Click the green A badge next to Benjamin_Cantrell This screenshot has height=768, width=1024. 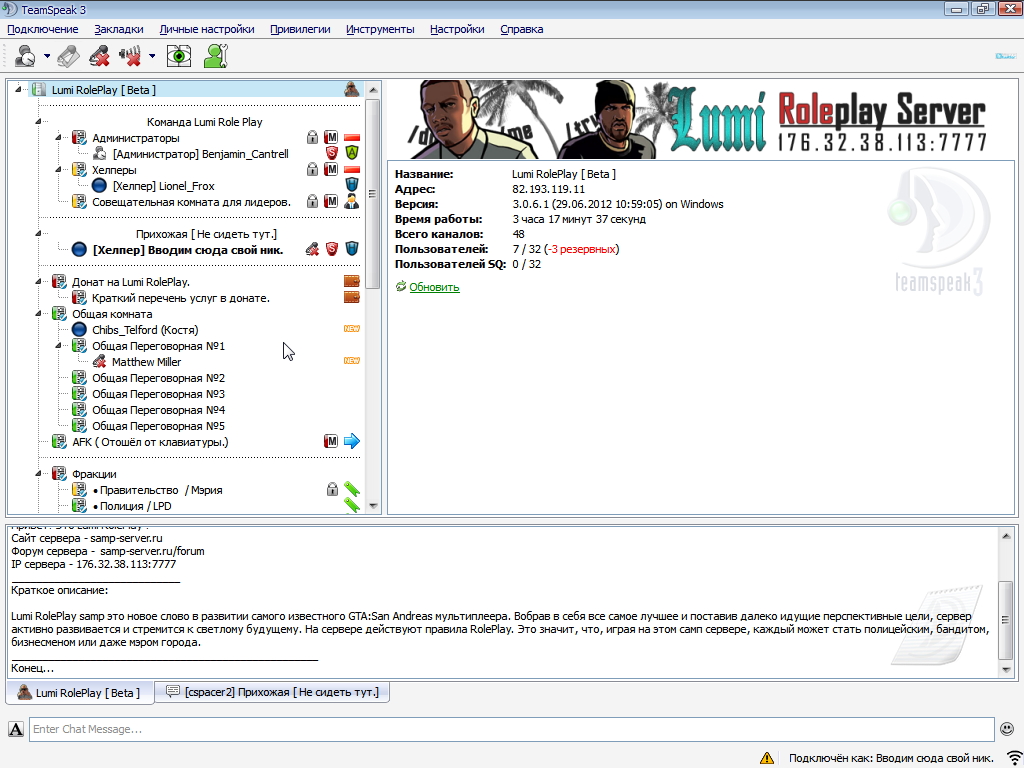click(x=352, y=153)
